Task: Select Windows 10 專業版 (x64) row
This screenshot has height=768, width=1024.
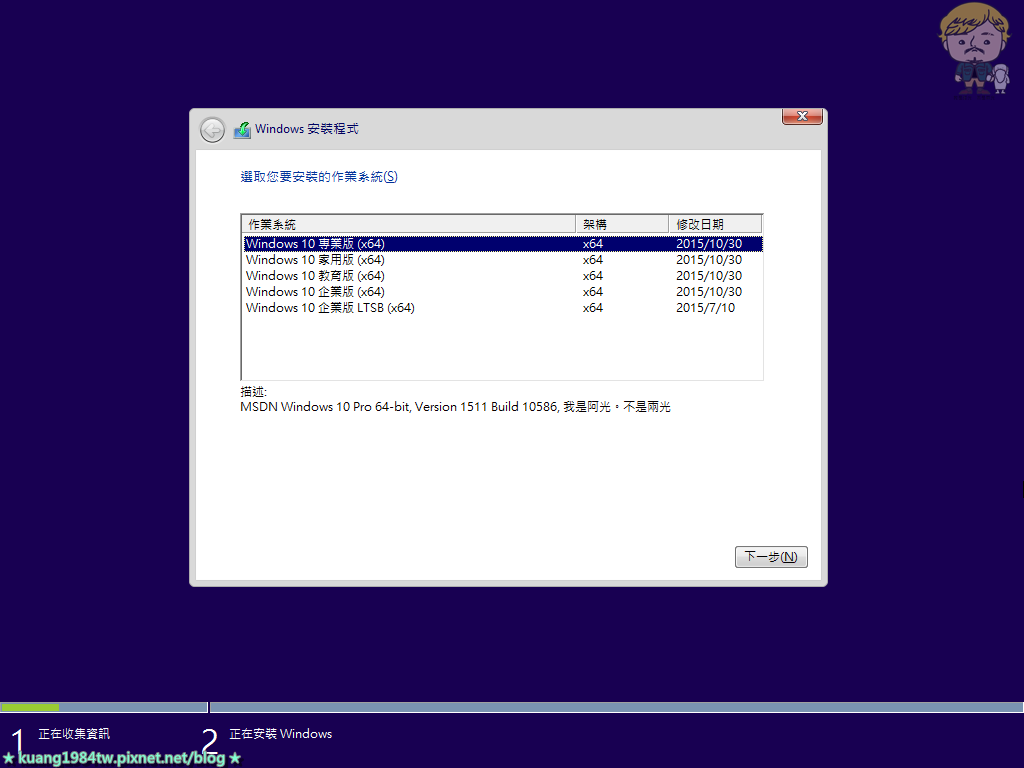Action: click(x=502, y=244)
